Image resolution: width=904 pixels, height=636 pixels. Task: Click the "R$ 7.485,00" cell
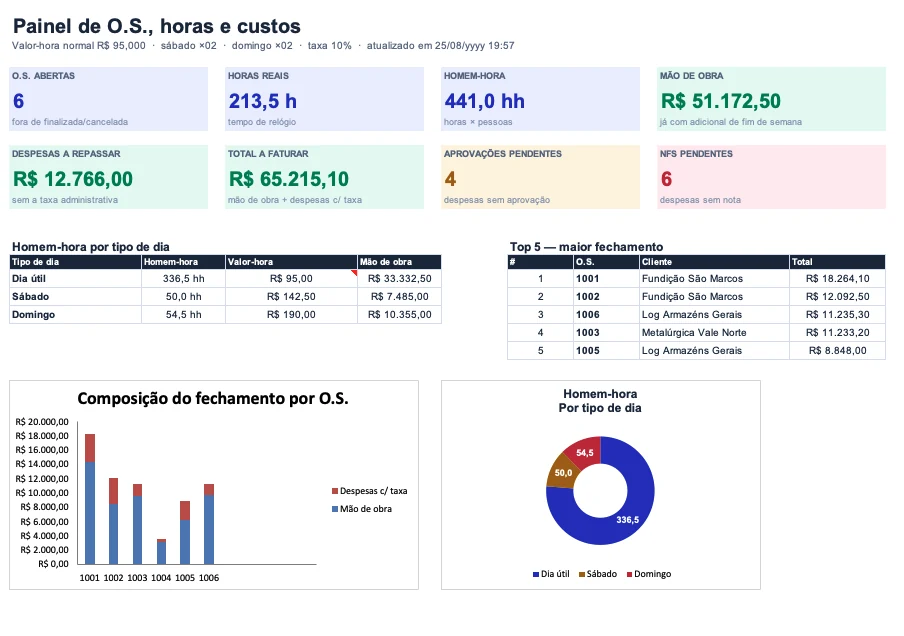click(400, 296)
